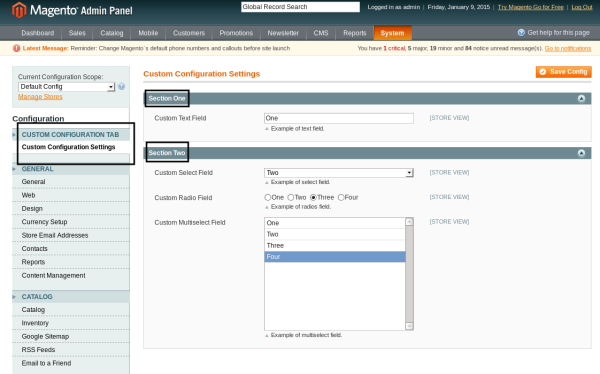Open the General sidebar item
Image resolution: width=600 pixels, height=374 pixels.
tap(33, 182)
